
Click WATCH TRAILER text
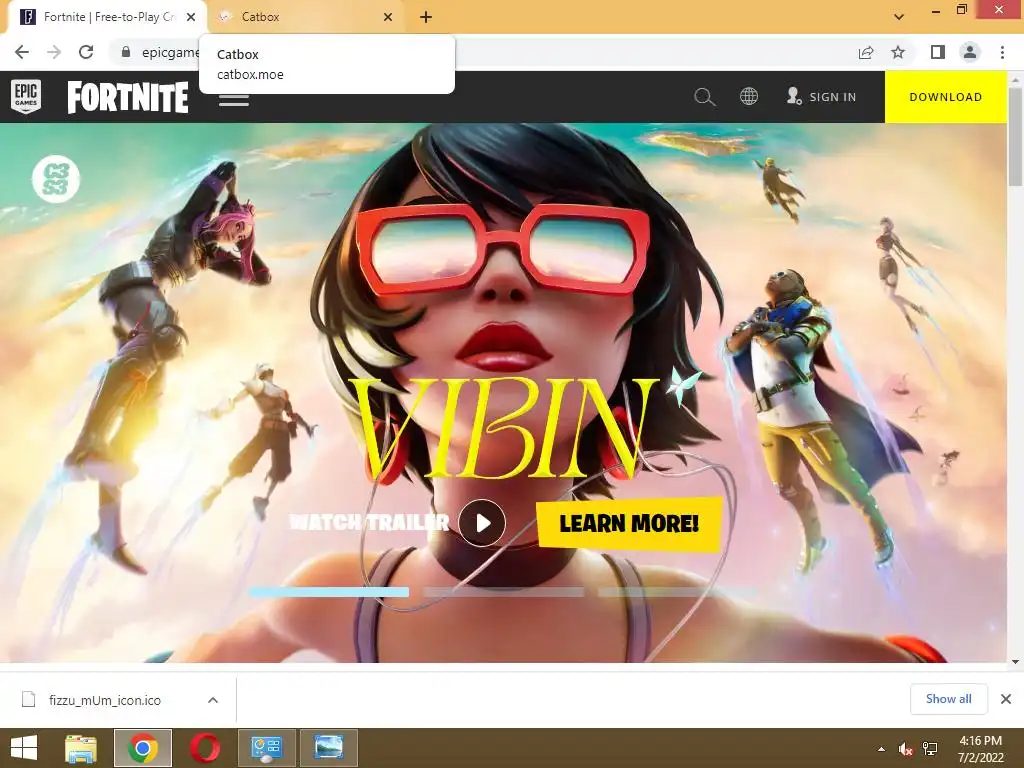point(369,522)
